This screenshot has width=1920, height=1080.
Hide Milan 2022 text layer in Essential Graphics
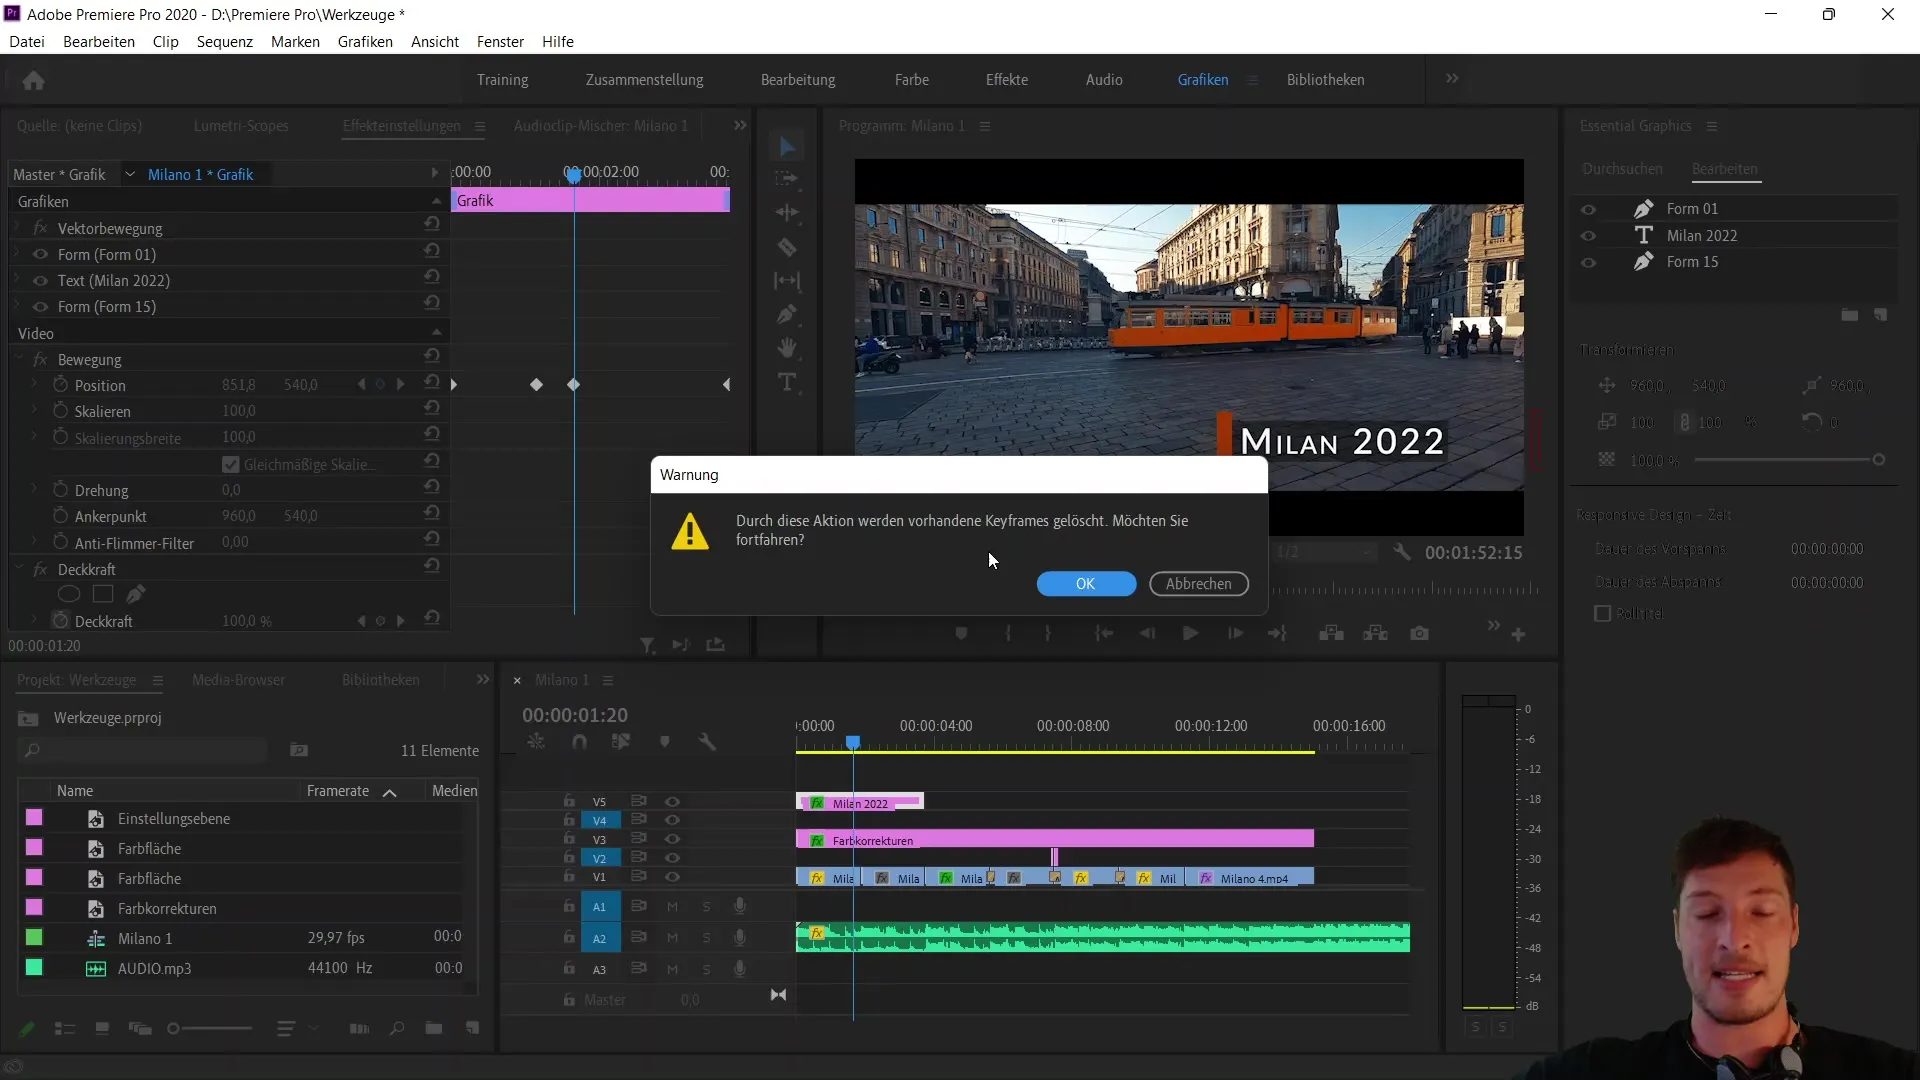point(1588,236)
